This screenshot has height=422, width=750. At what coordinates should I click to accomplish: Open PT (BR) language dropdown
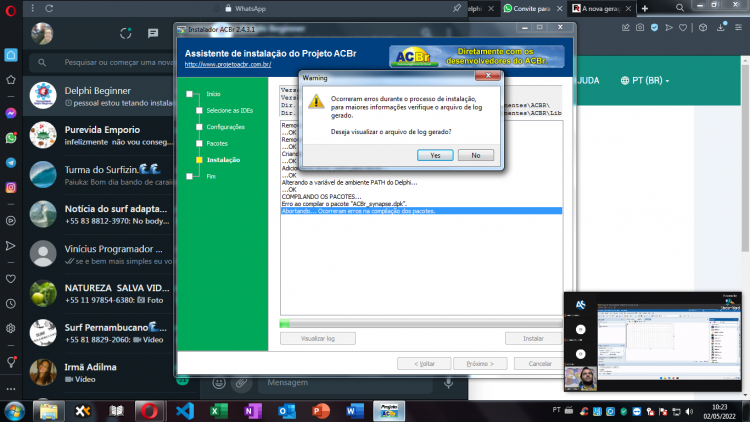click(645, 80)
